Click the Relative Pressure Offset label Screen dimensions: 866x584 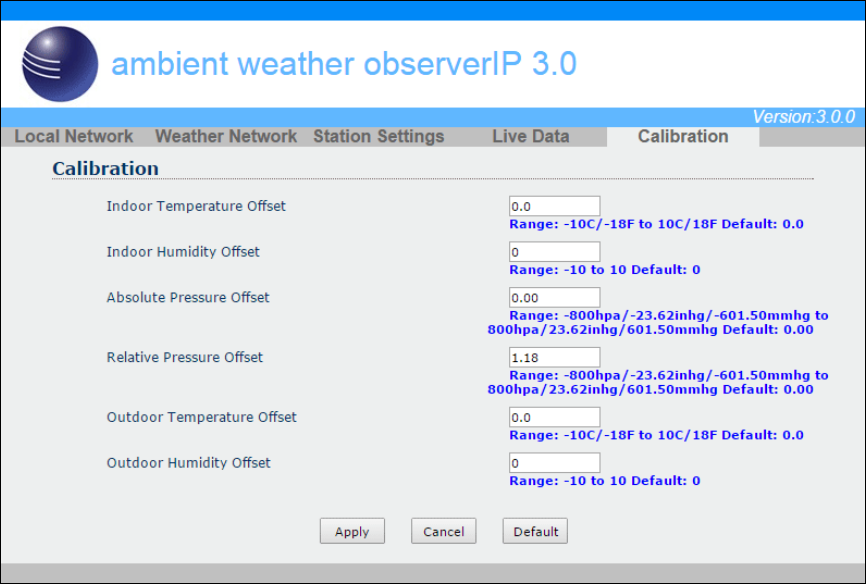(184, 357)
